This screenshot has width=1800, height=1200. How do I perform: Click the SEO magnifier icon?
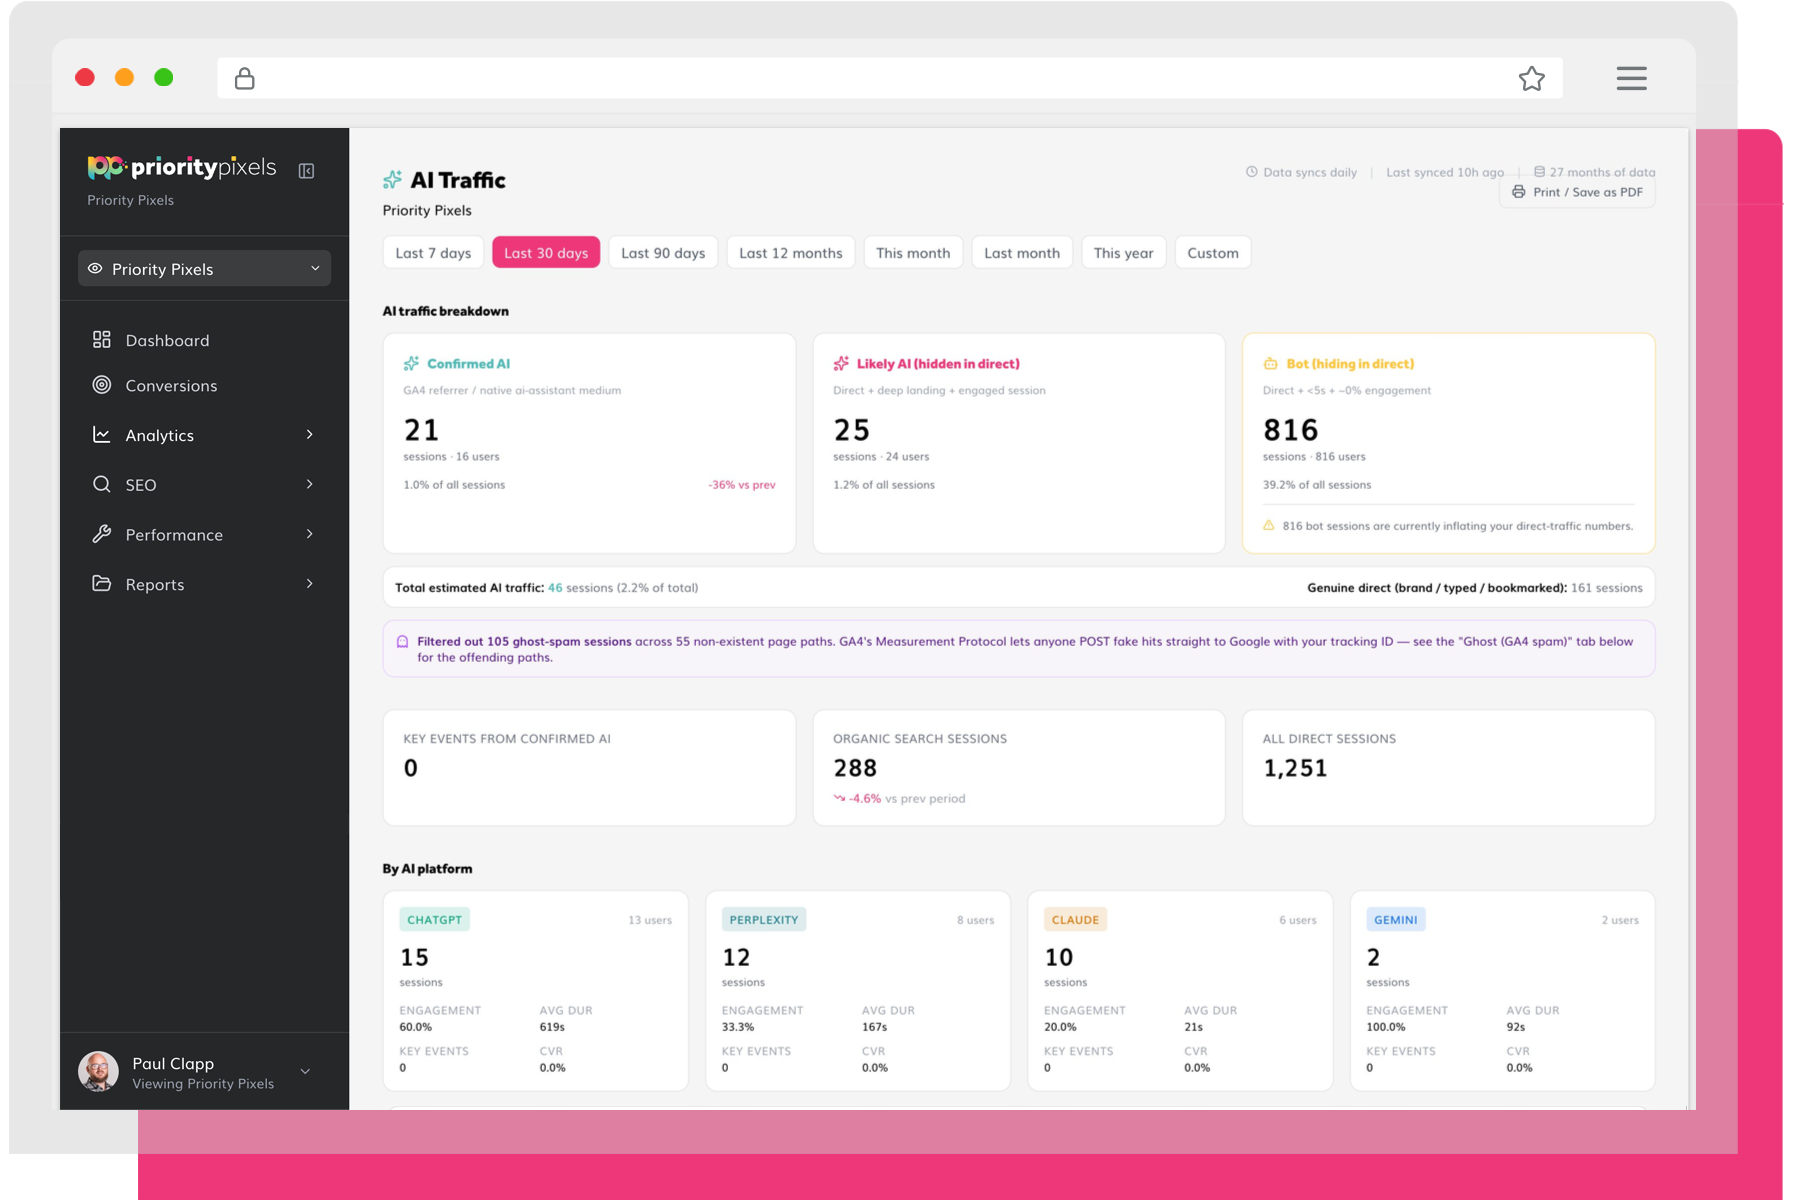(102, 484)
